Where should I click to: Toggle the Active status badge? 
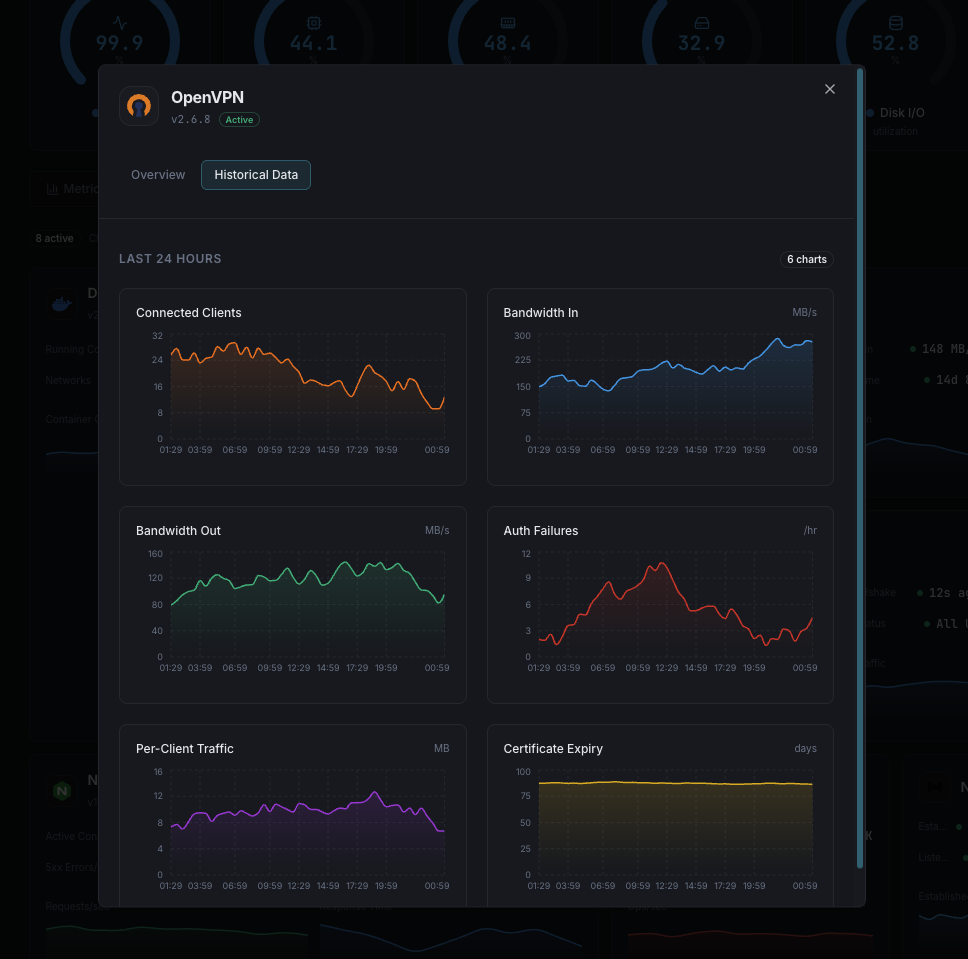(239, 119)
